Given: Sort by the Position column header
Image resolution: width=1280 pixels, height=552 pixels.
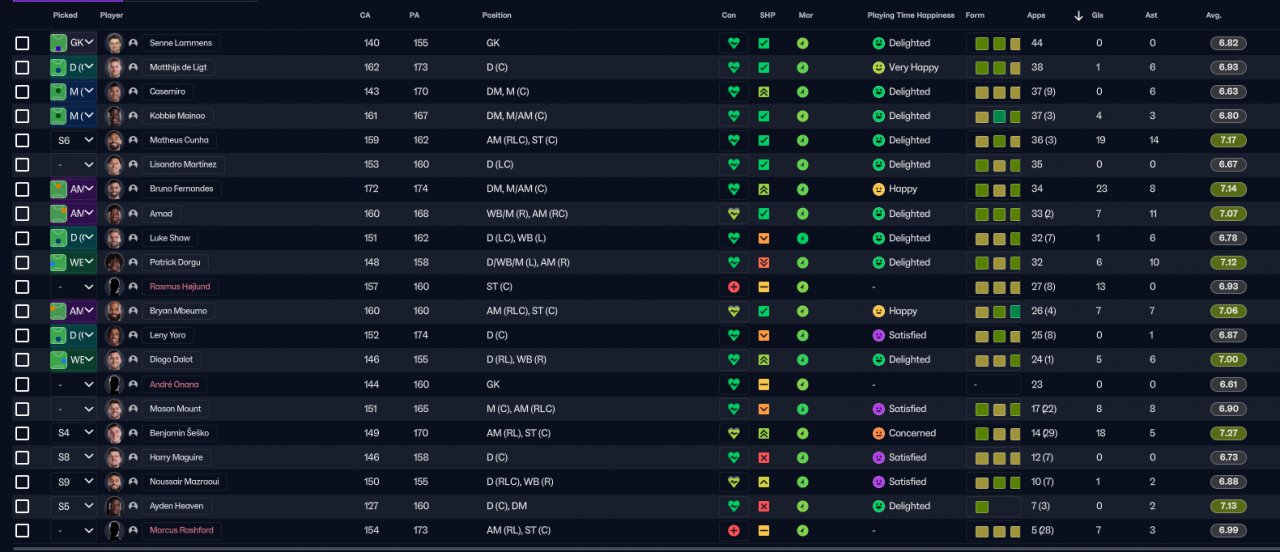Looking at the screenshot, I should [496, 15].
